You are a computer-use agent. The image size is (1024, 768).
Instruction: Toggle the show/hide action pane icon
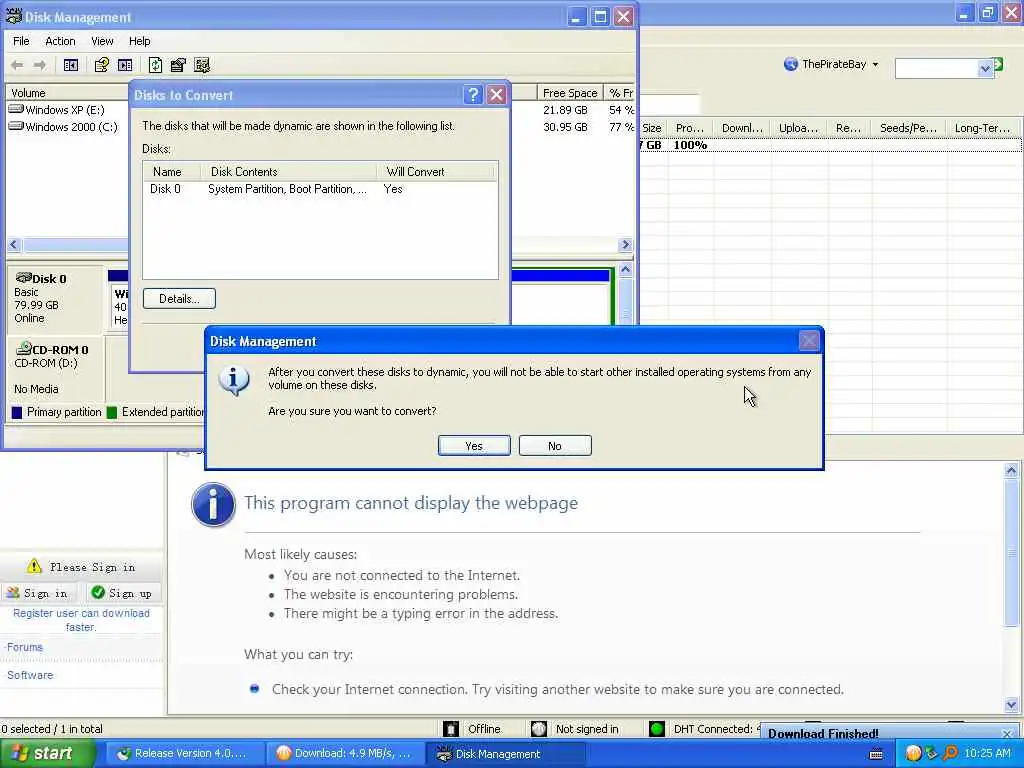pos(125,65)
